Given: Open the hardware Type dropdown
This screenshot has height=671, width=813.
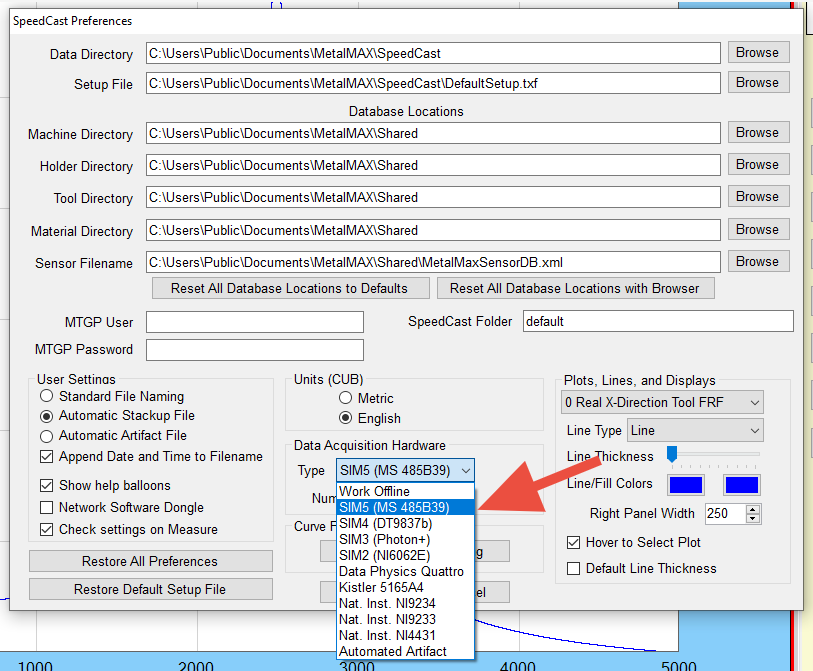Looking at the screenshot, I should point(405,470).
